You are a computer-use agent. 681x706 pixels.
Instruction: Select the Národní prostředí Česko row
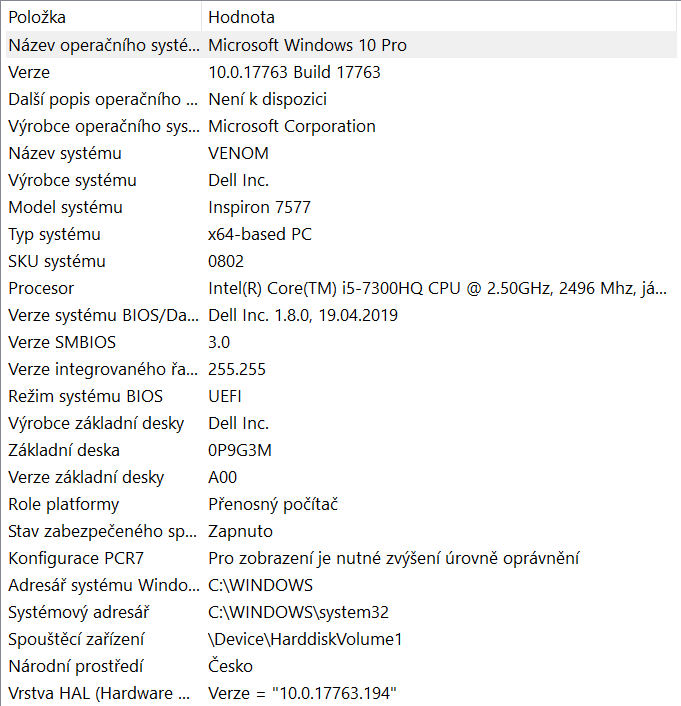click(x=230, y=666)
